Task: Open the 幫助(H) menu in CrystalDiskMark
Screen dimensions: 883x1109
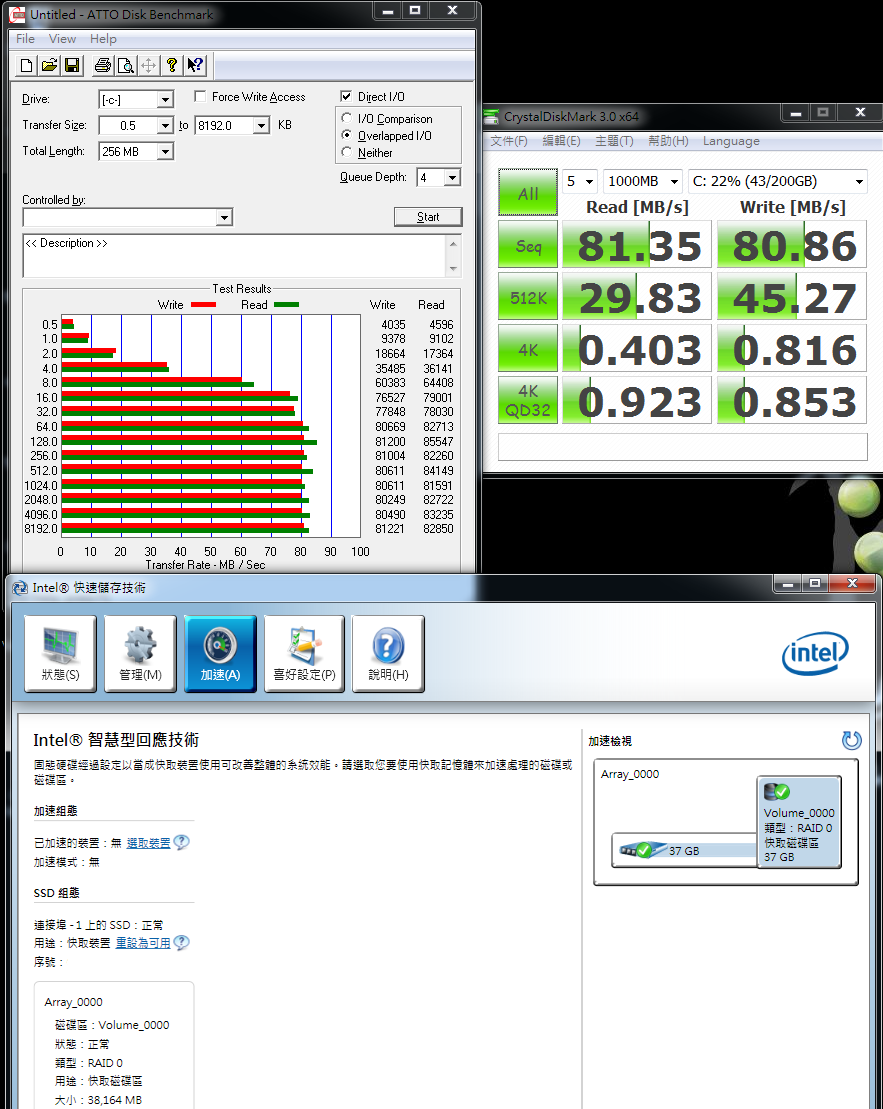Action: [x=668, y=141]
